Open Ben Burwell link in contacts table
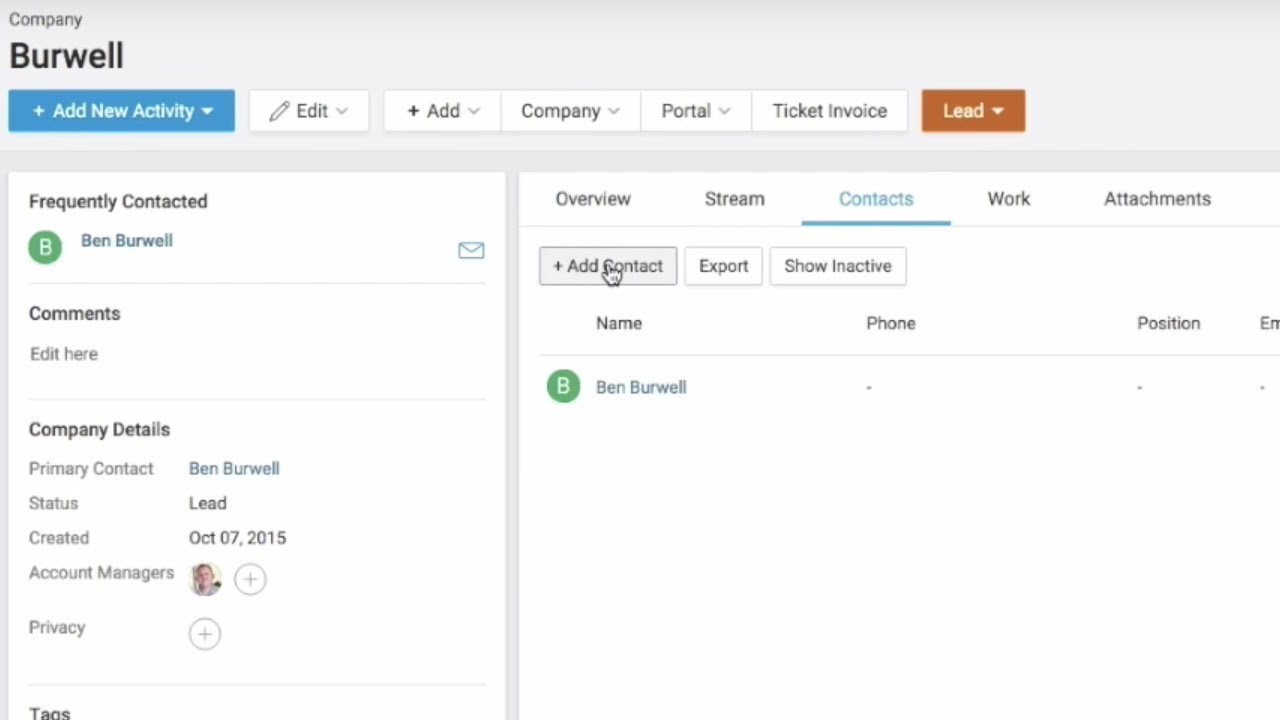 click(641, 387)
